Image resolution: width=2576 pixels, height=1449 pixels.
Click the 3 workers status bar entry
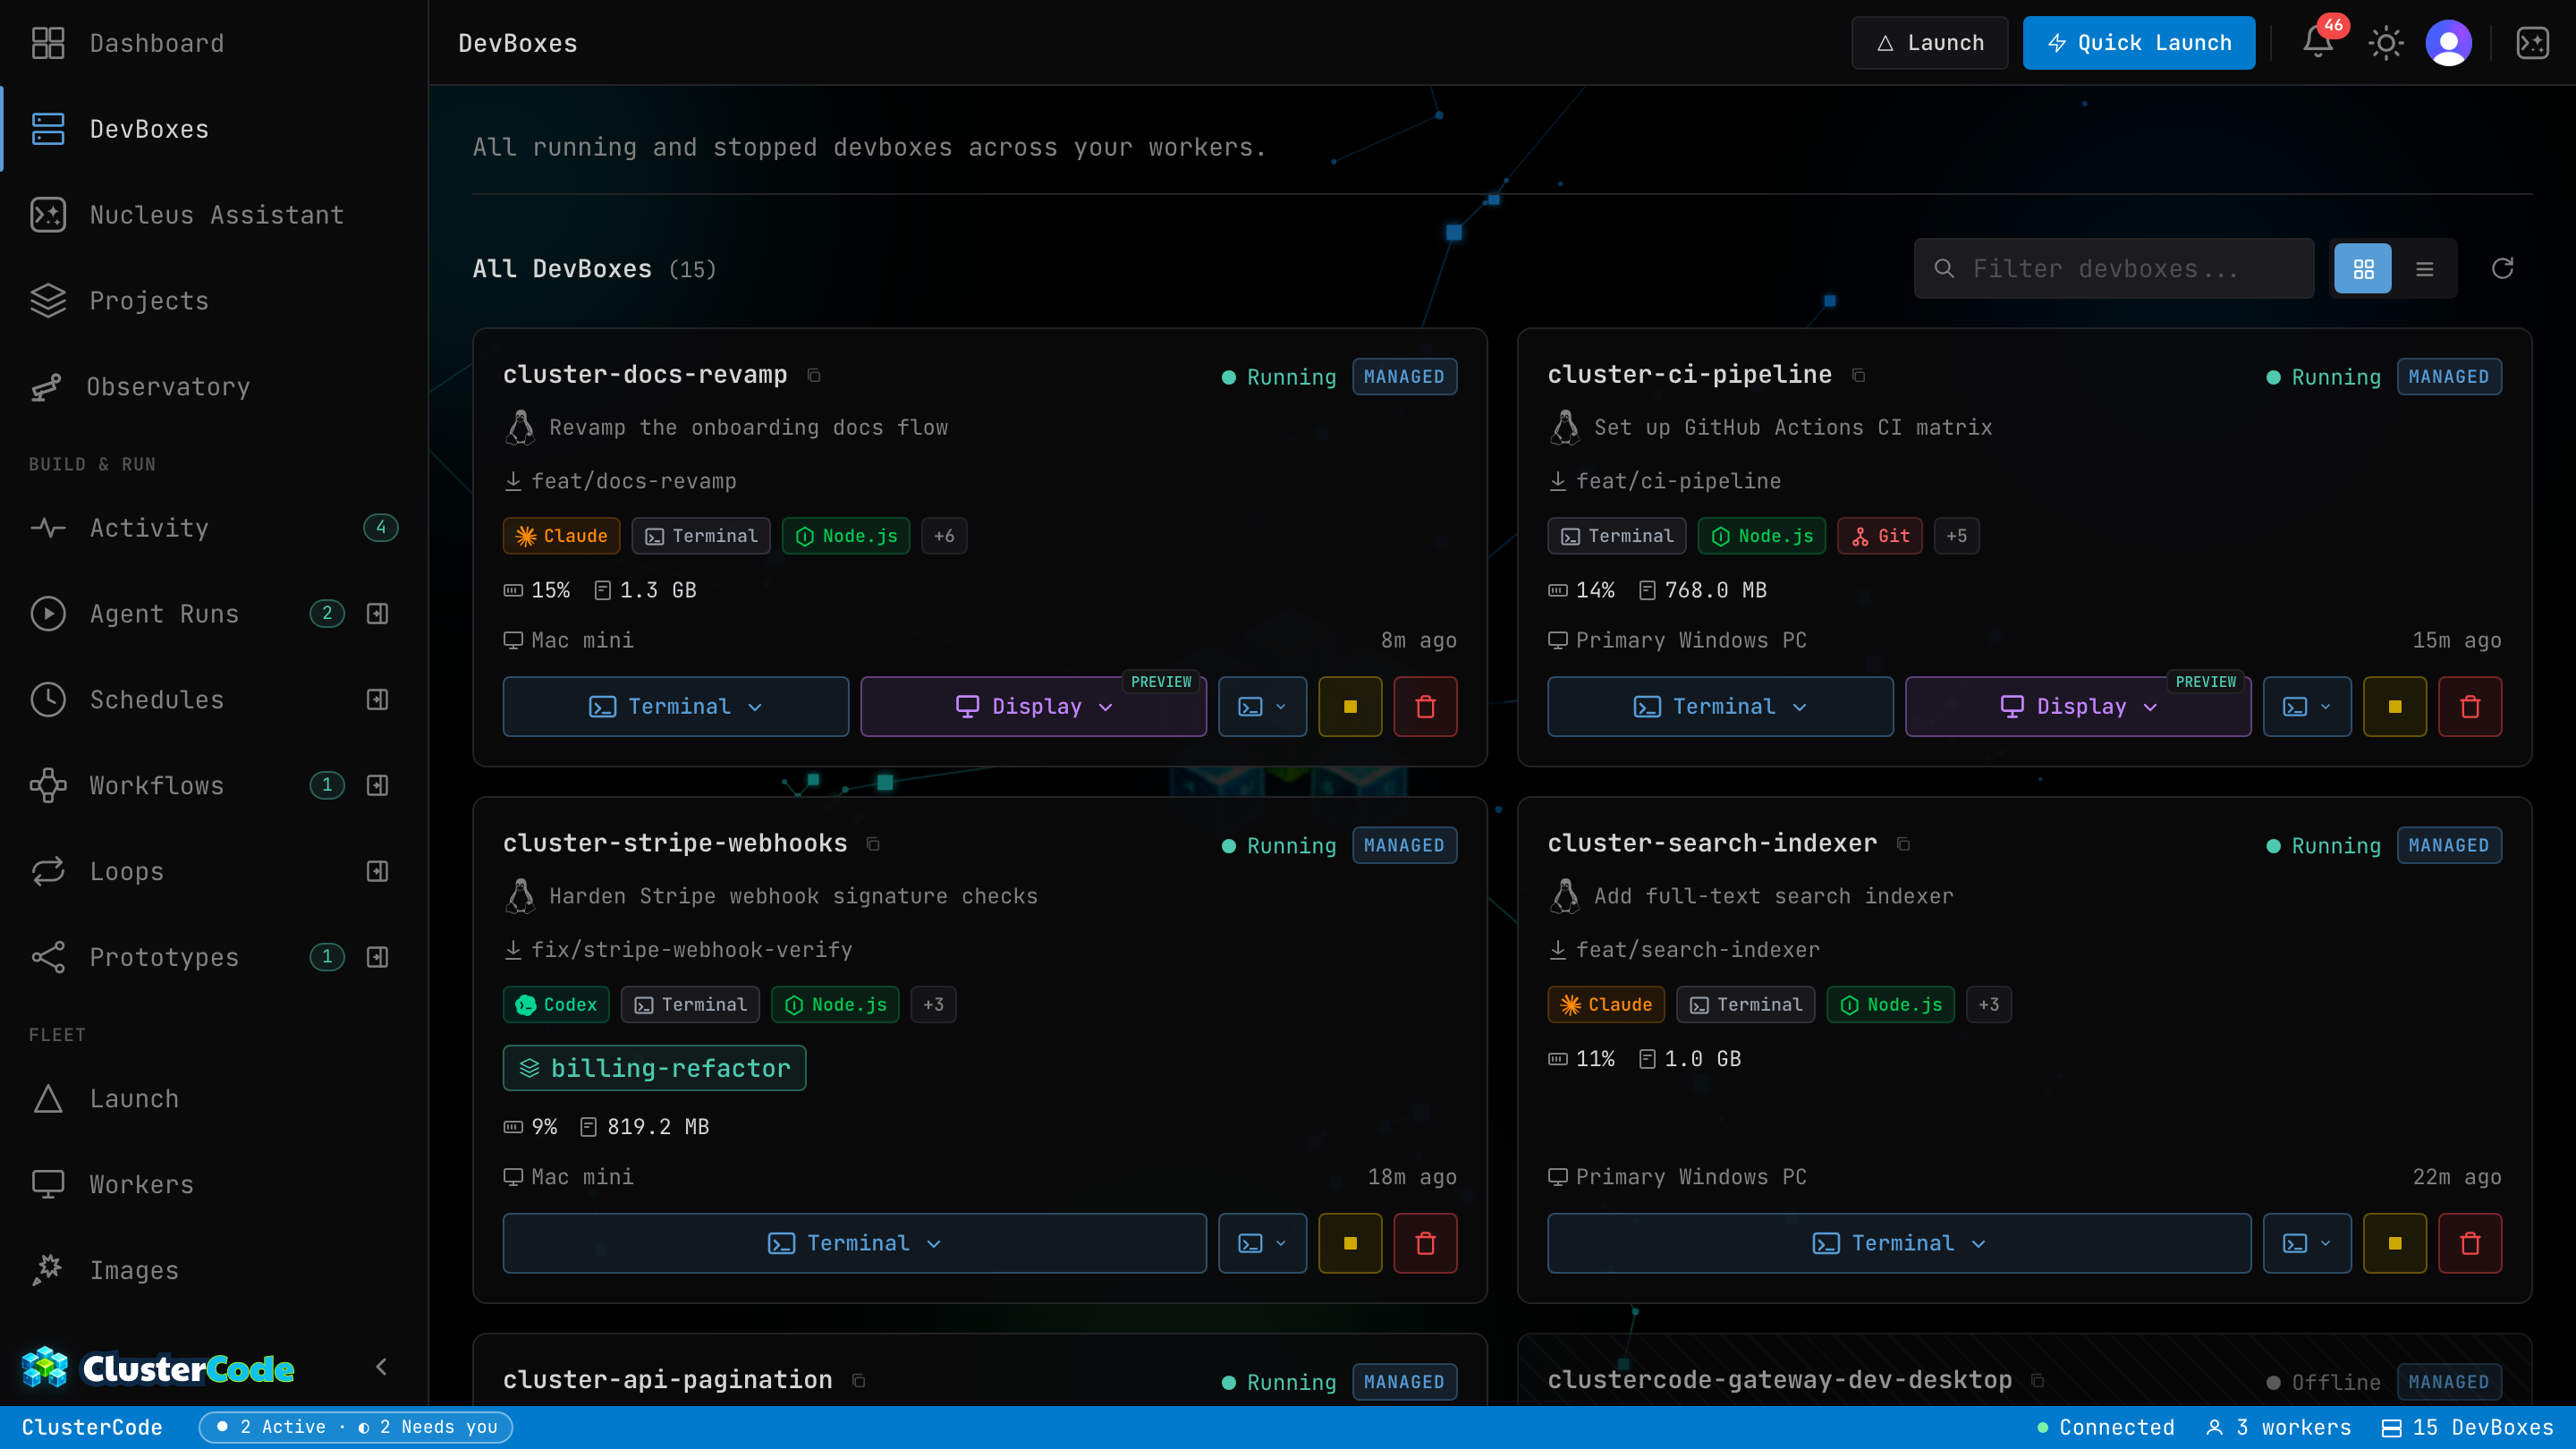(x=2279, y=1427)
